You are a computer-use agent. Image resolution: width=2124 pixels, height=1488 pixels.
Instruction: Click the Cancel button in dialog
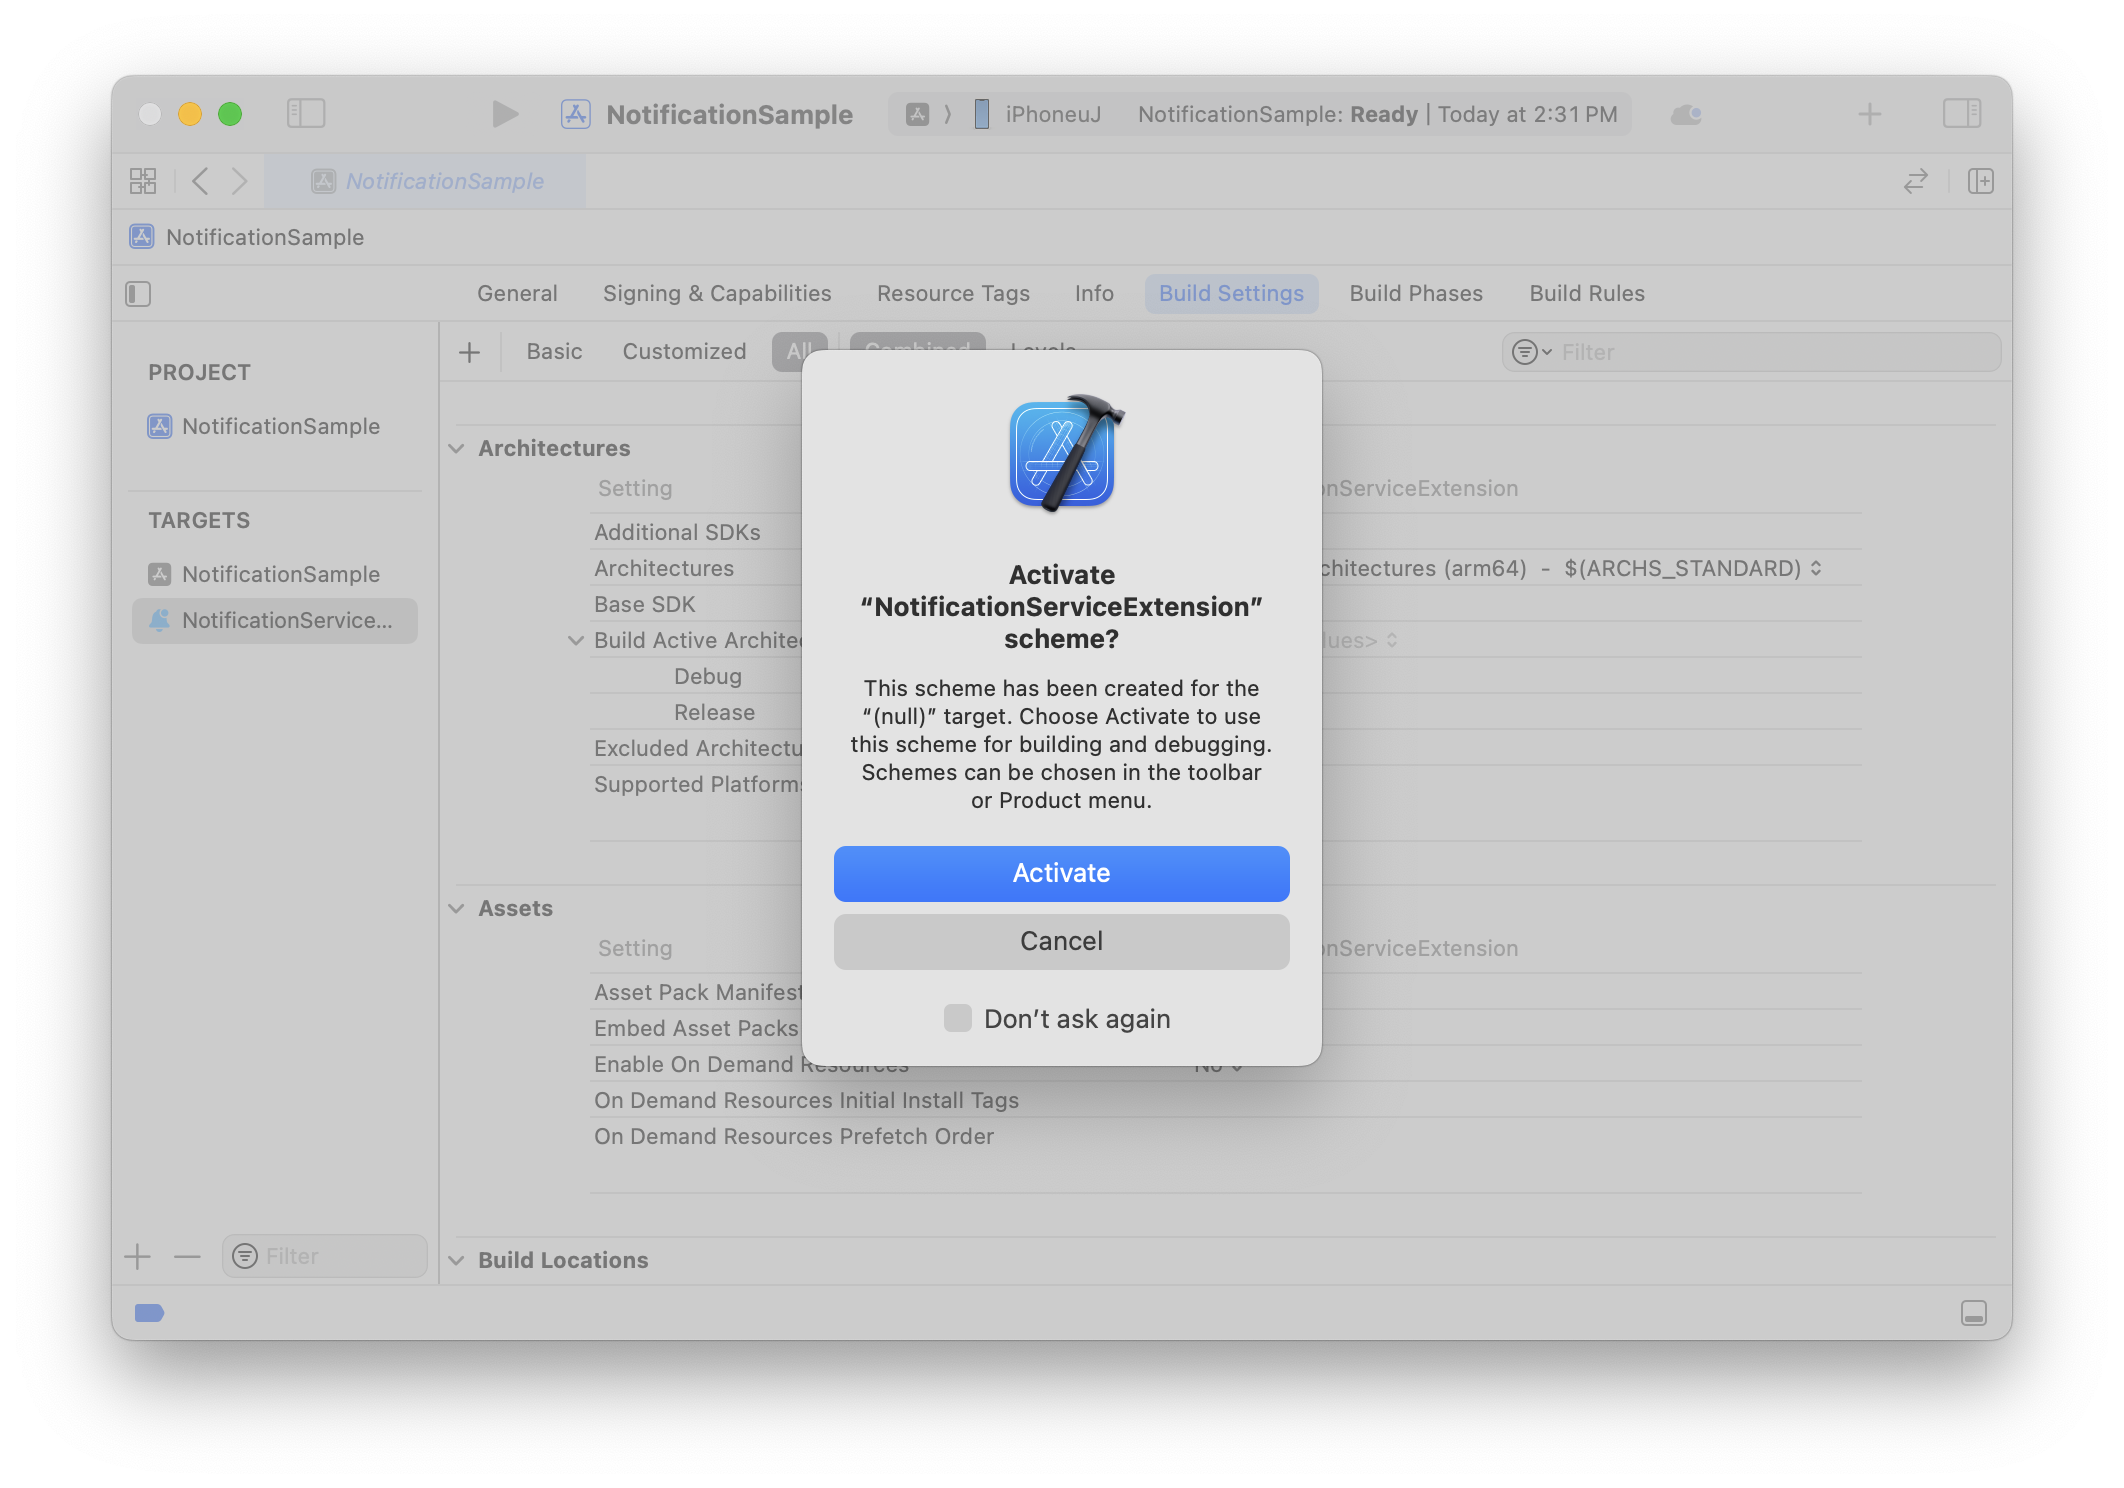pos(1061,941)
